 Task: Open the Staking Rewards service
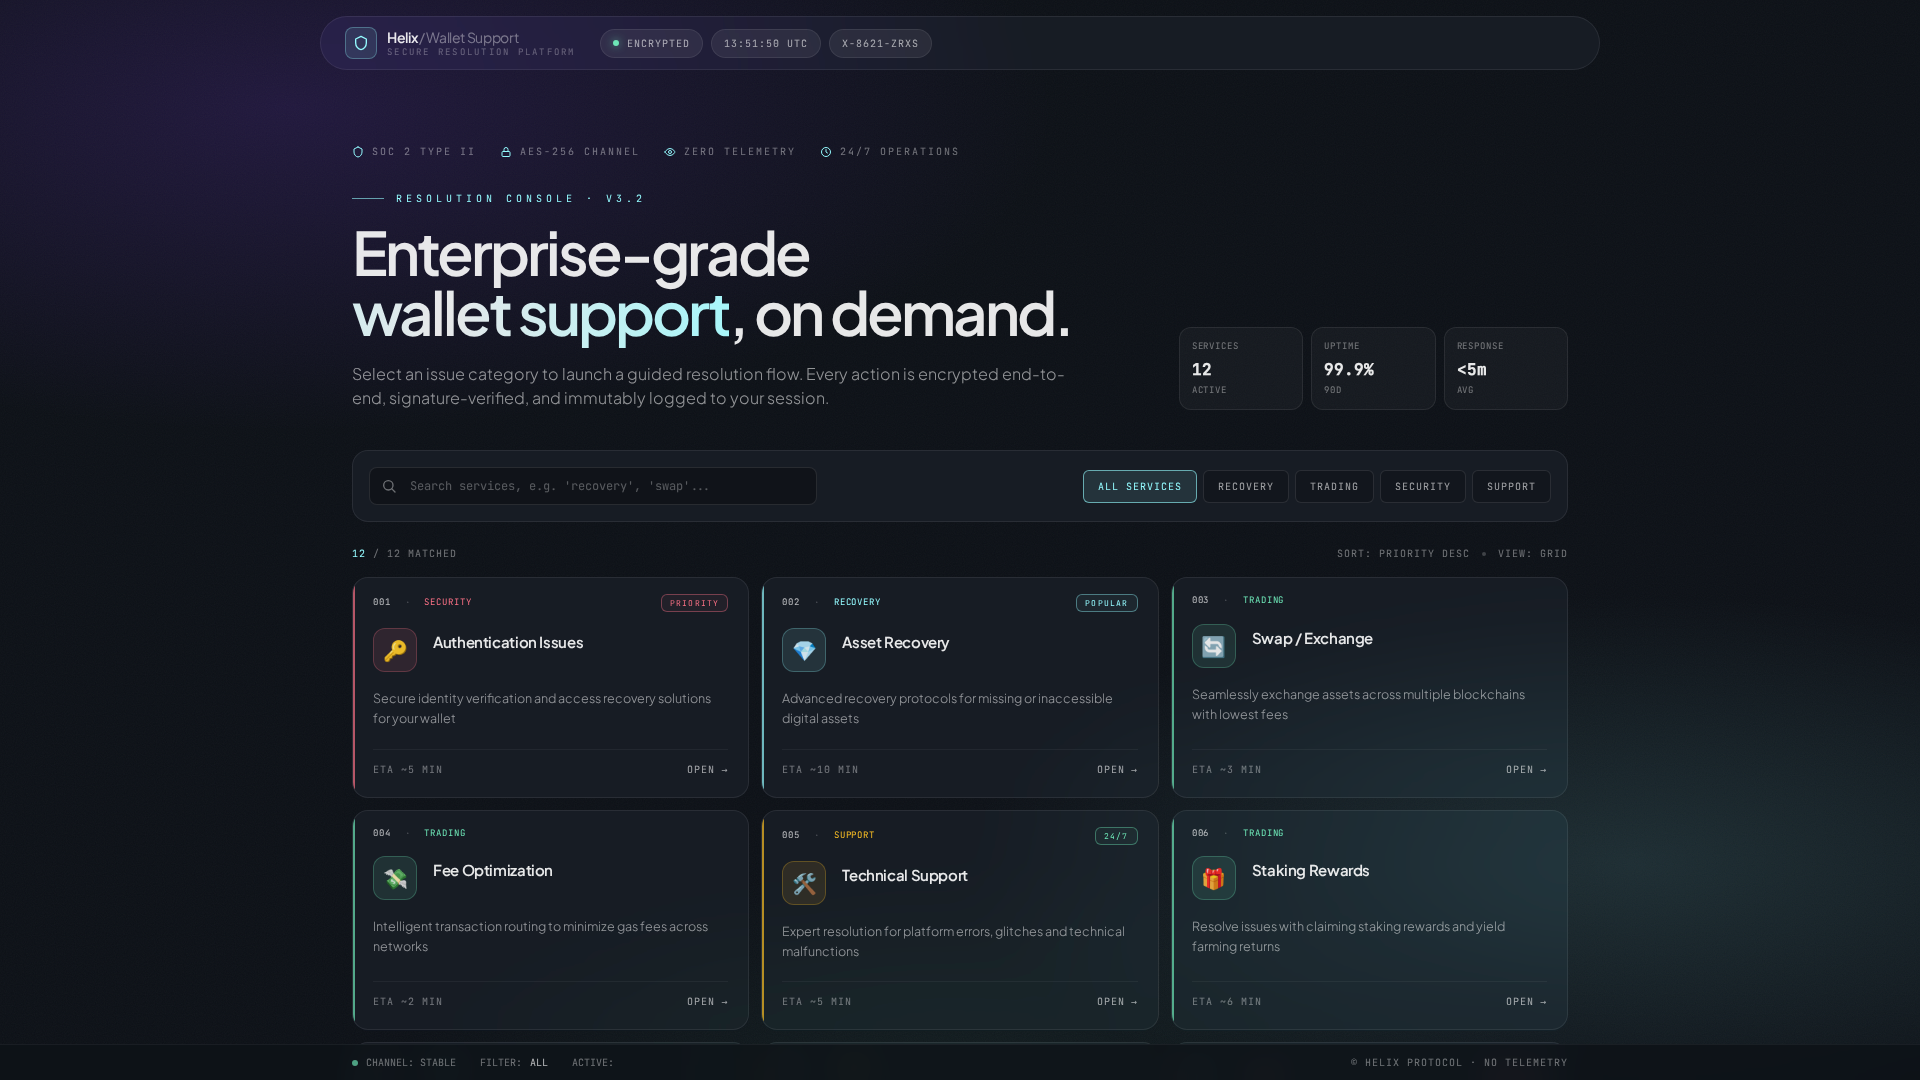[1527, 1002]
